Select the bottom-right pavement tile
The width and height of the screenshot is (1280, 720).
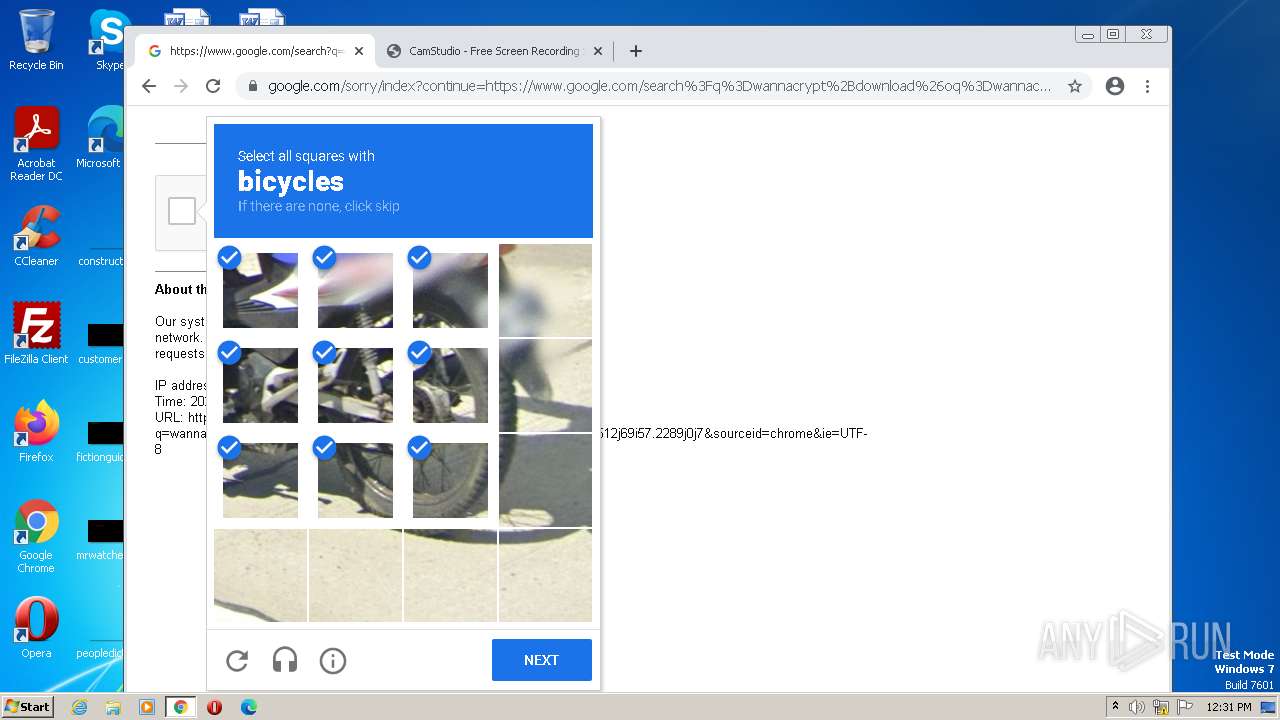(x=545, y=575)
